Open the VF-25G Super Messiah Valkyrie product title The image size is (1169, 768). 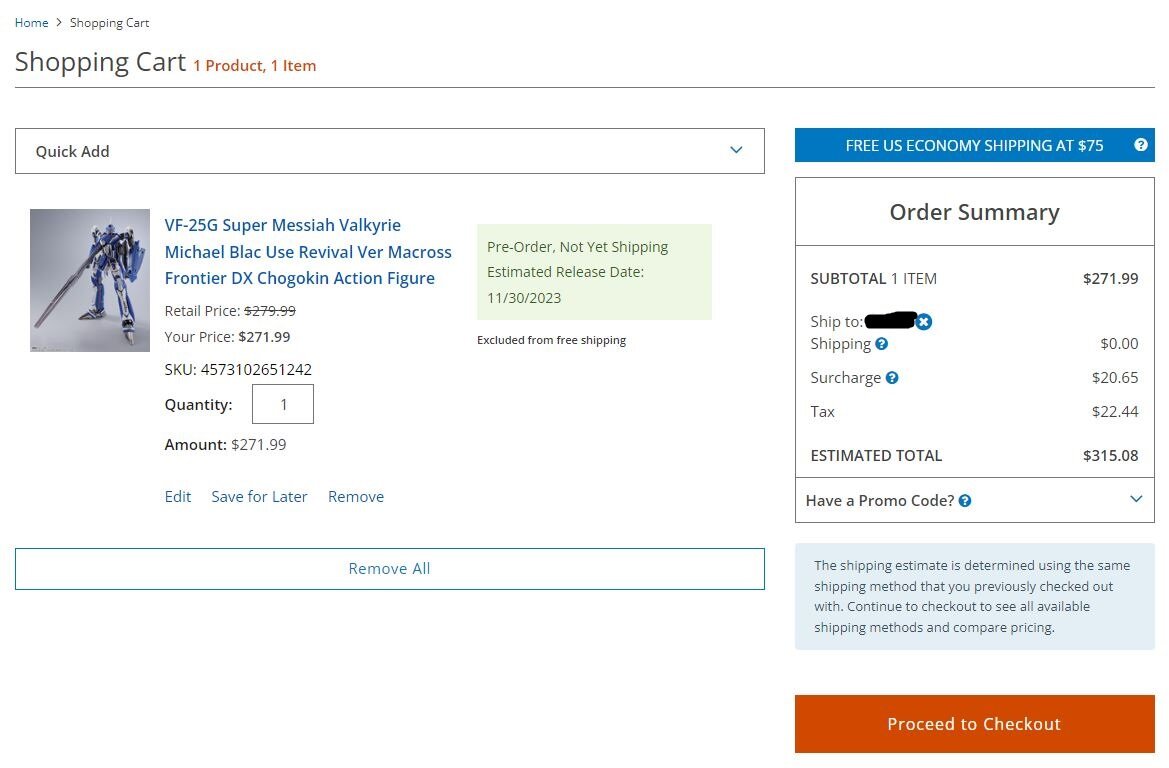(308, 251)
